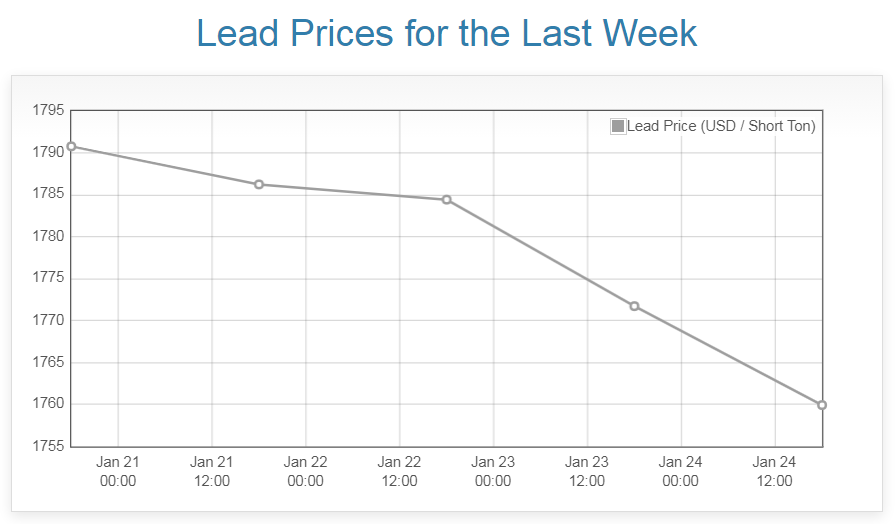
Task: Select the "Jan 24 12:00" axis label
Action: [775, 471]
